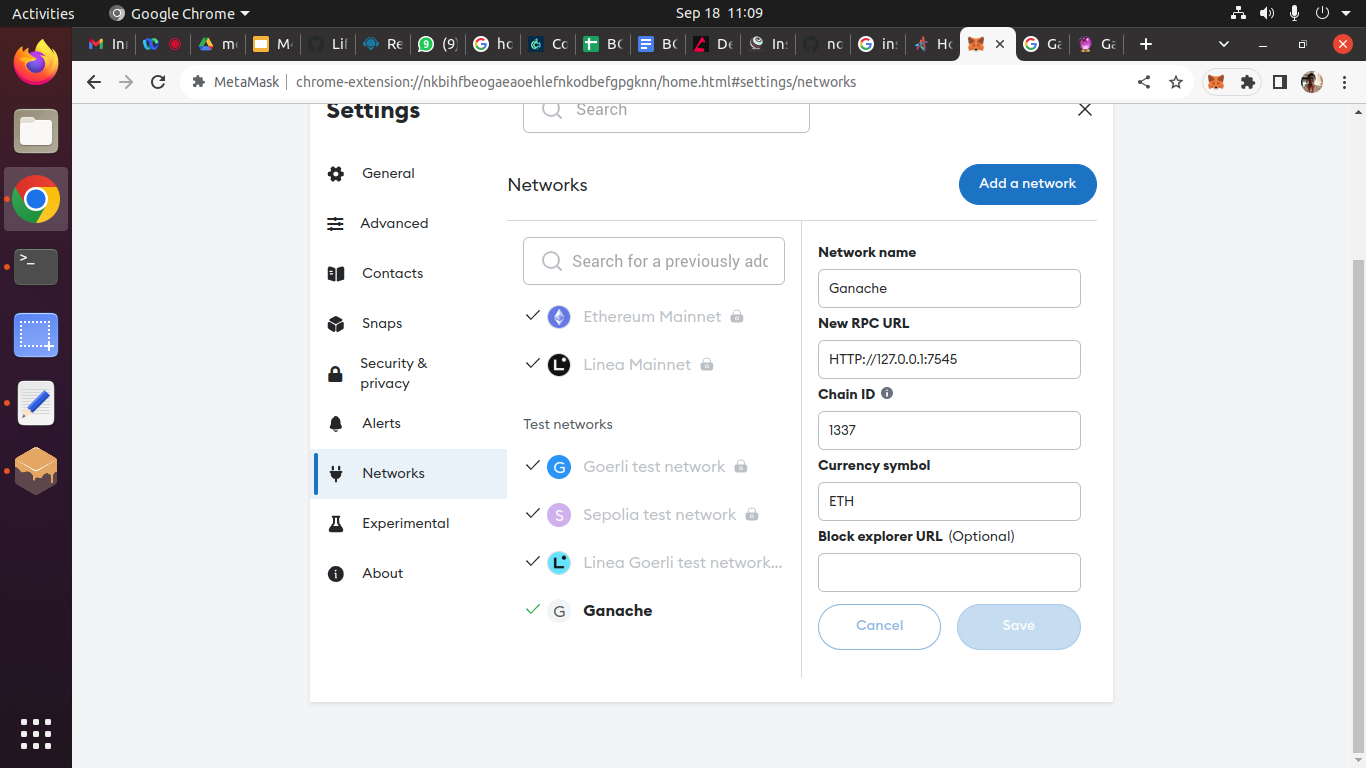
Task: Open Text Editor from the dock
Action: (36, 403)
